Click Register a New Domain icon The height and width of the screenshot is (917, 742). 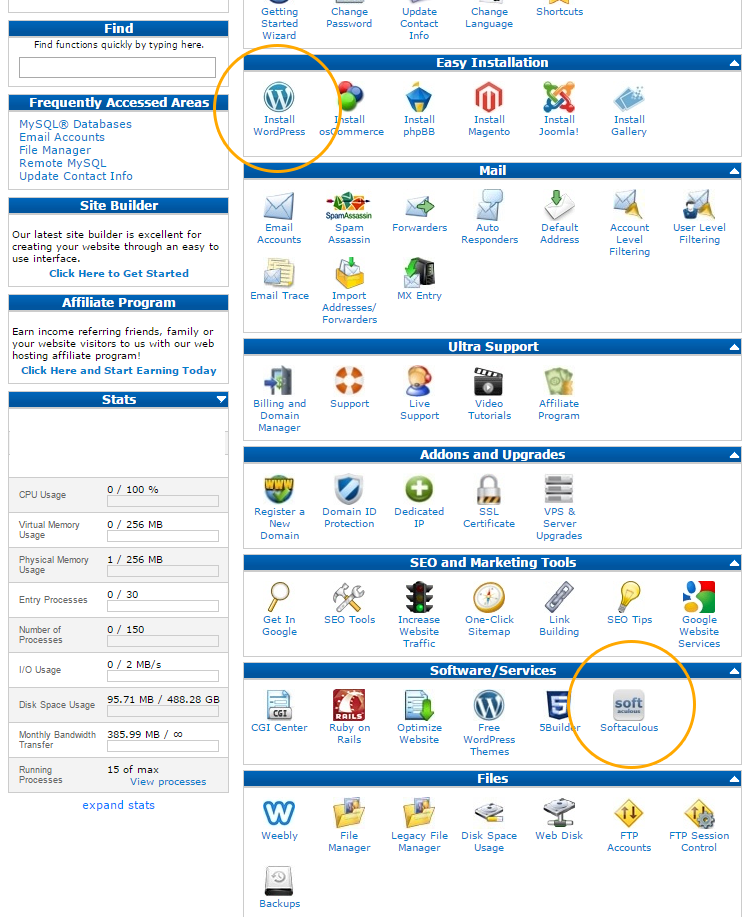[x=279, y=489]
